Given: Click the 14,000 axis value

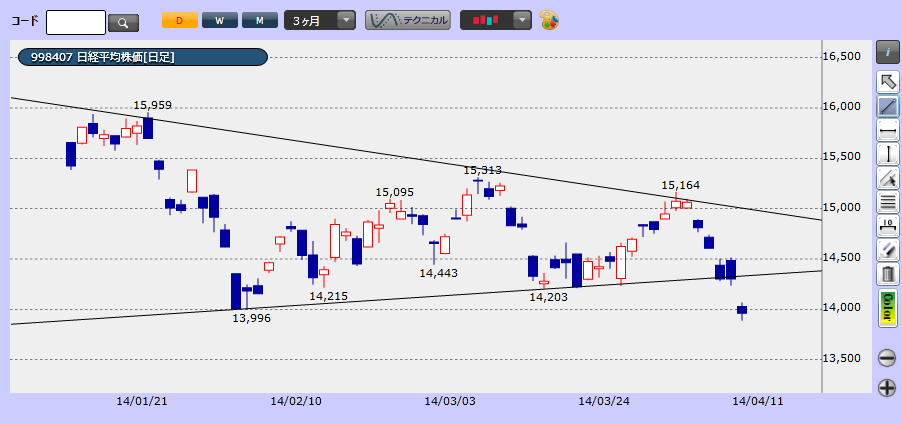Looking at the screenshot, I should pyautogui.click(x=842, y=308).
